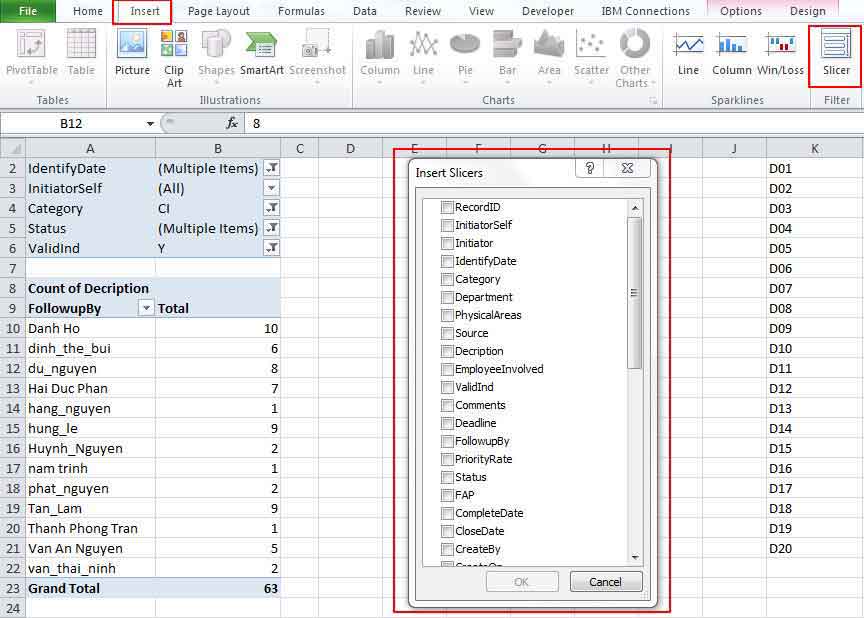The height and width of the screenshot is (618, 864).
Task: Click the Table icon in Tables group
Action: coord(81,54)
